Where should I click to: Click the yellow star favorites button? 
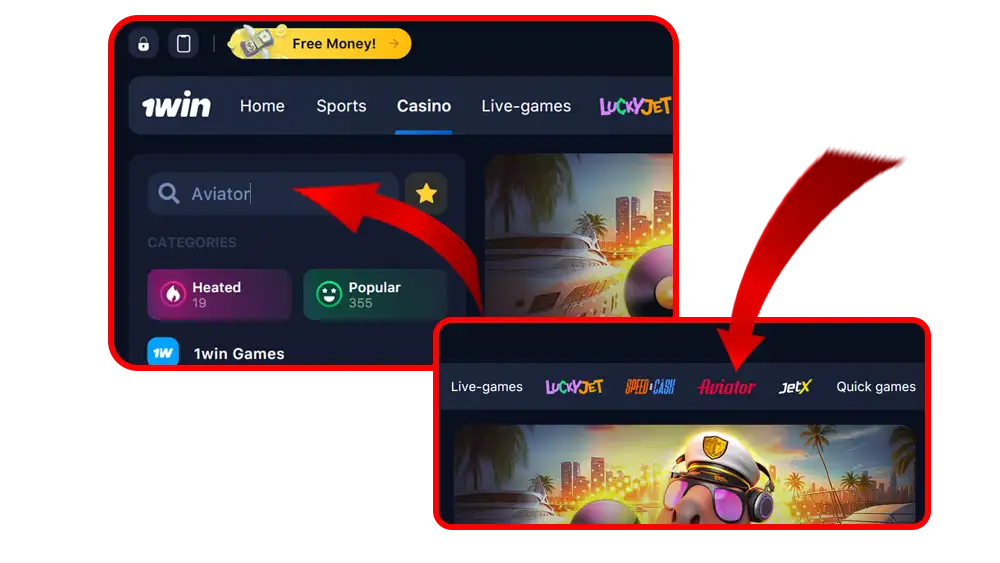(x=426, y=193)
